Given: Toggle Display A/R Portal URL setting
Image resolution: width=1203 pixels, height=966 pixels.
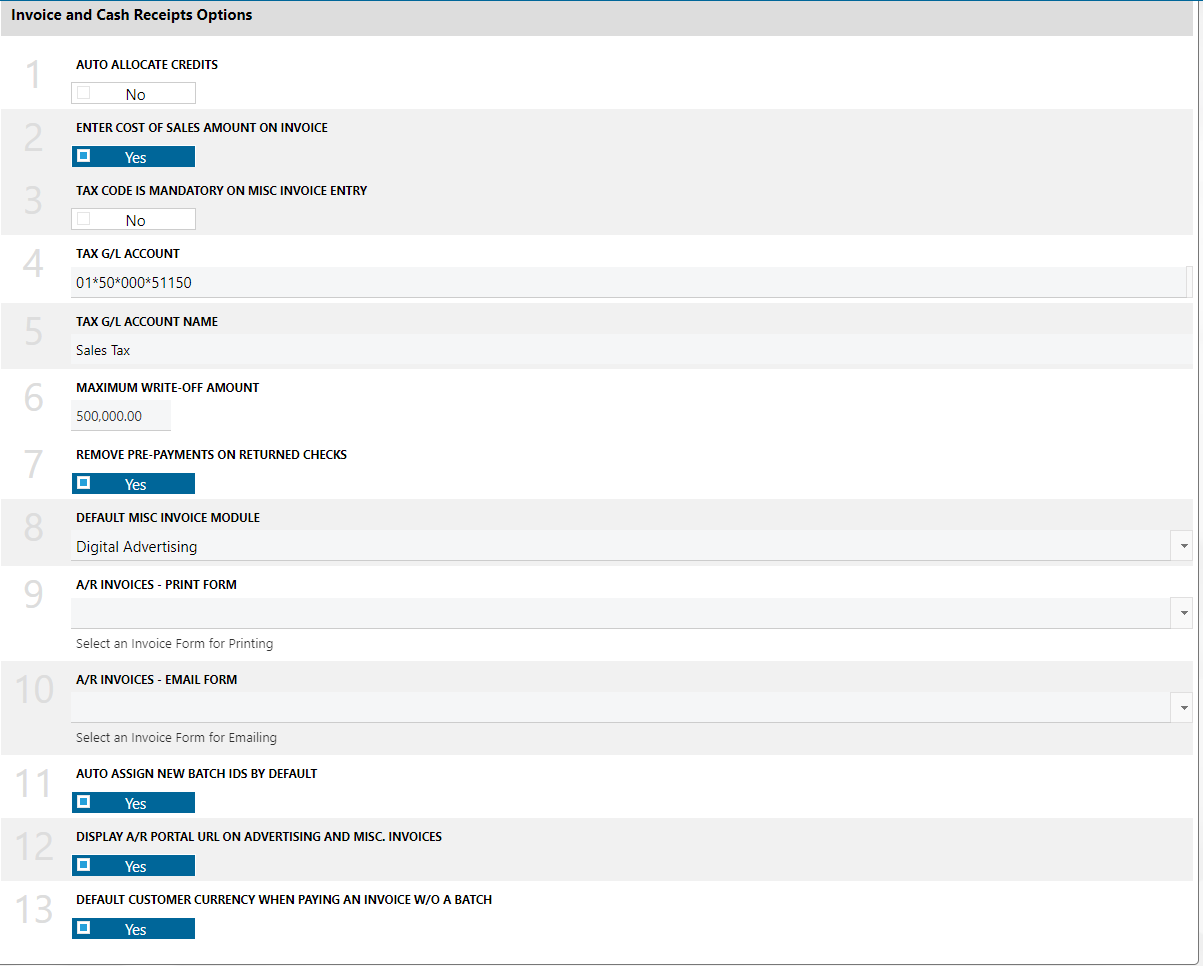Looking at the screenshot, I should pos(134,866).
